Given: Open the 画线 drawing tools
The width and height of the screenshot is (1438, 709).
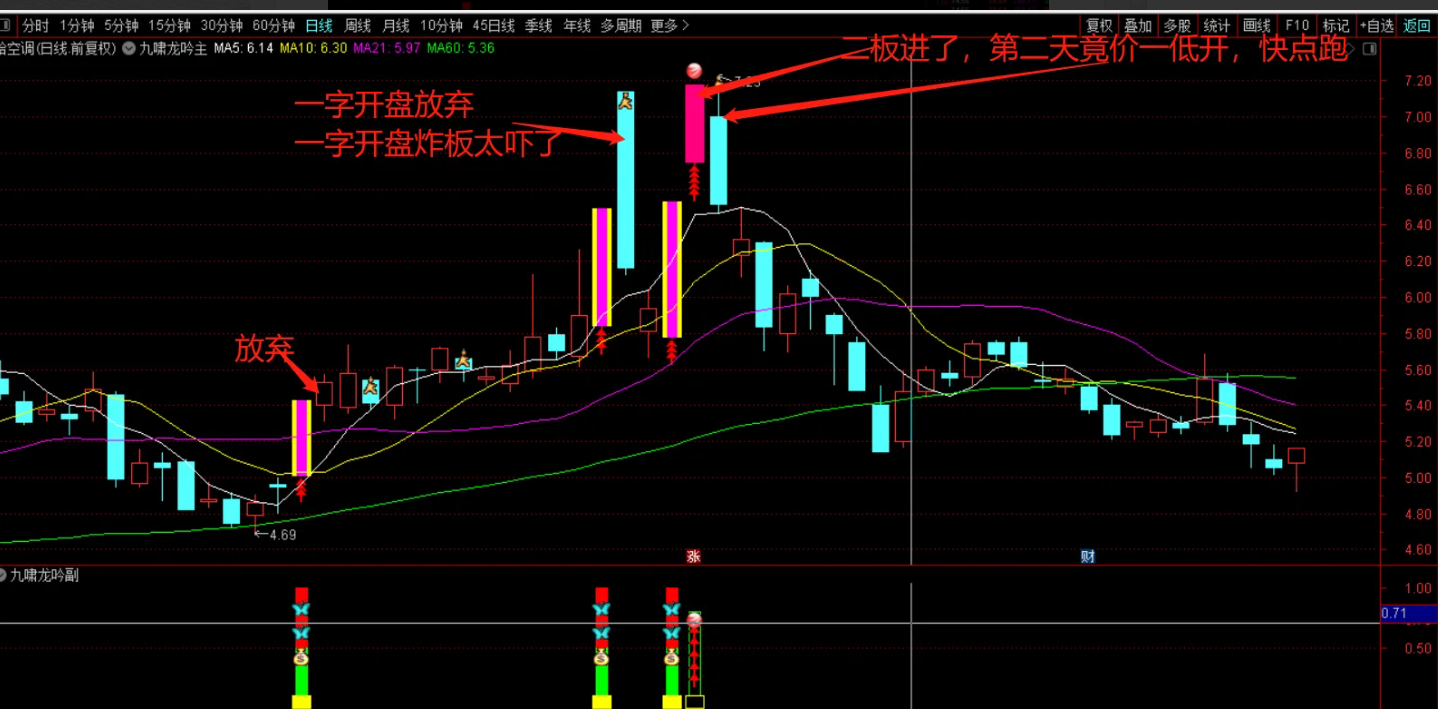Looking at the screenshot, I should pos(1255,25).
